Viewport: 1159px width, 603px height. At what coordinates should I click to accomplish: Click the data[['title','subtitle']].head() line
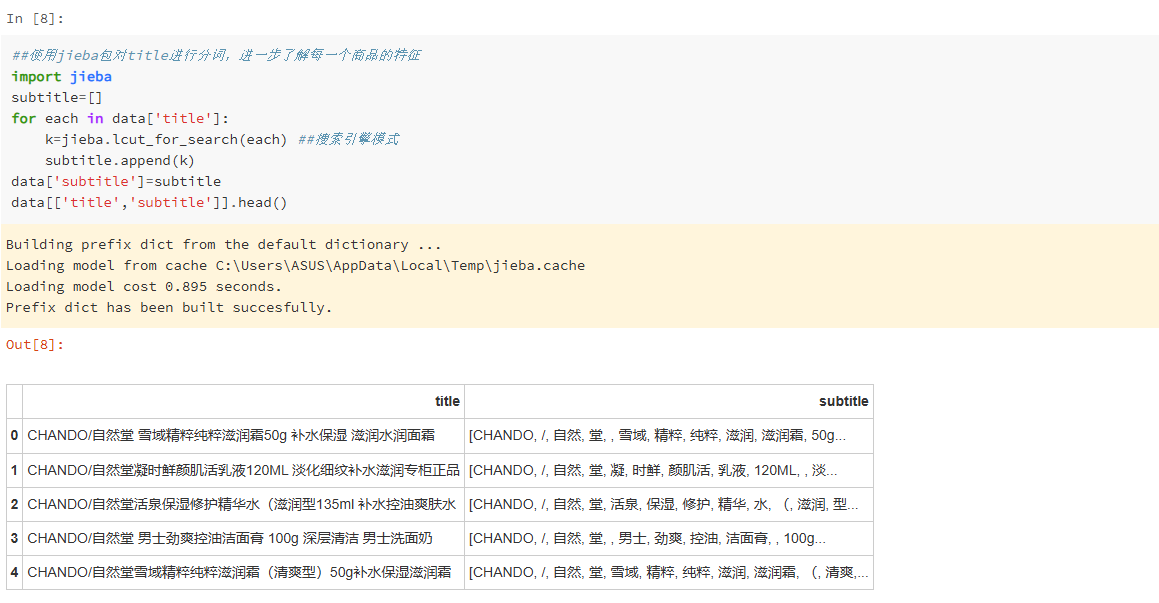[x=149, y=202]
